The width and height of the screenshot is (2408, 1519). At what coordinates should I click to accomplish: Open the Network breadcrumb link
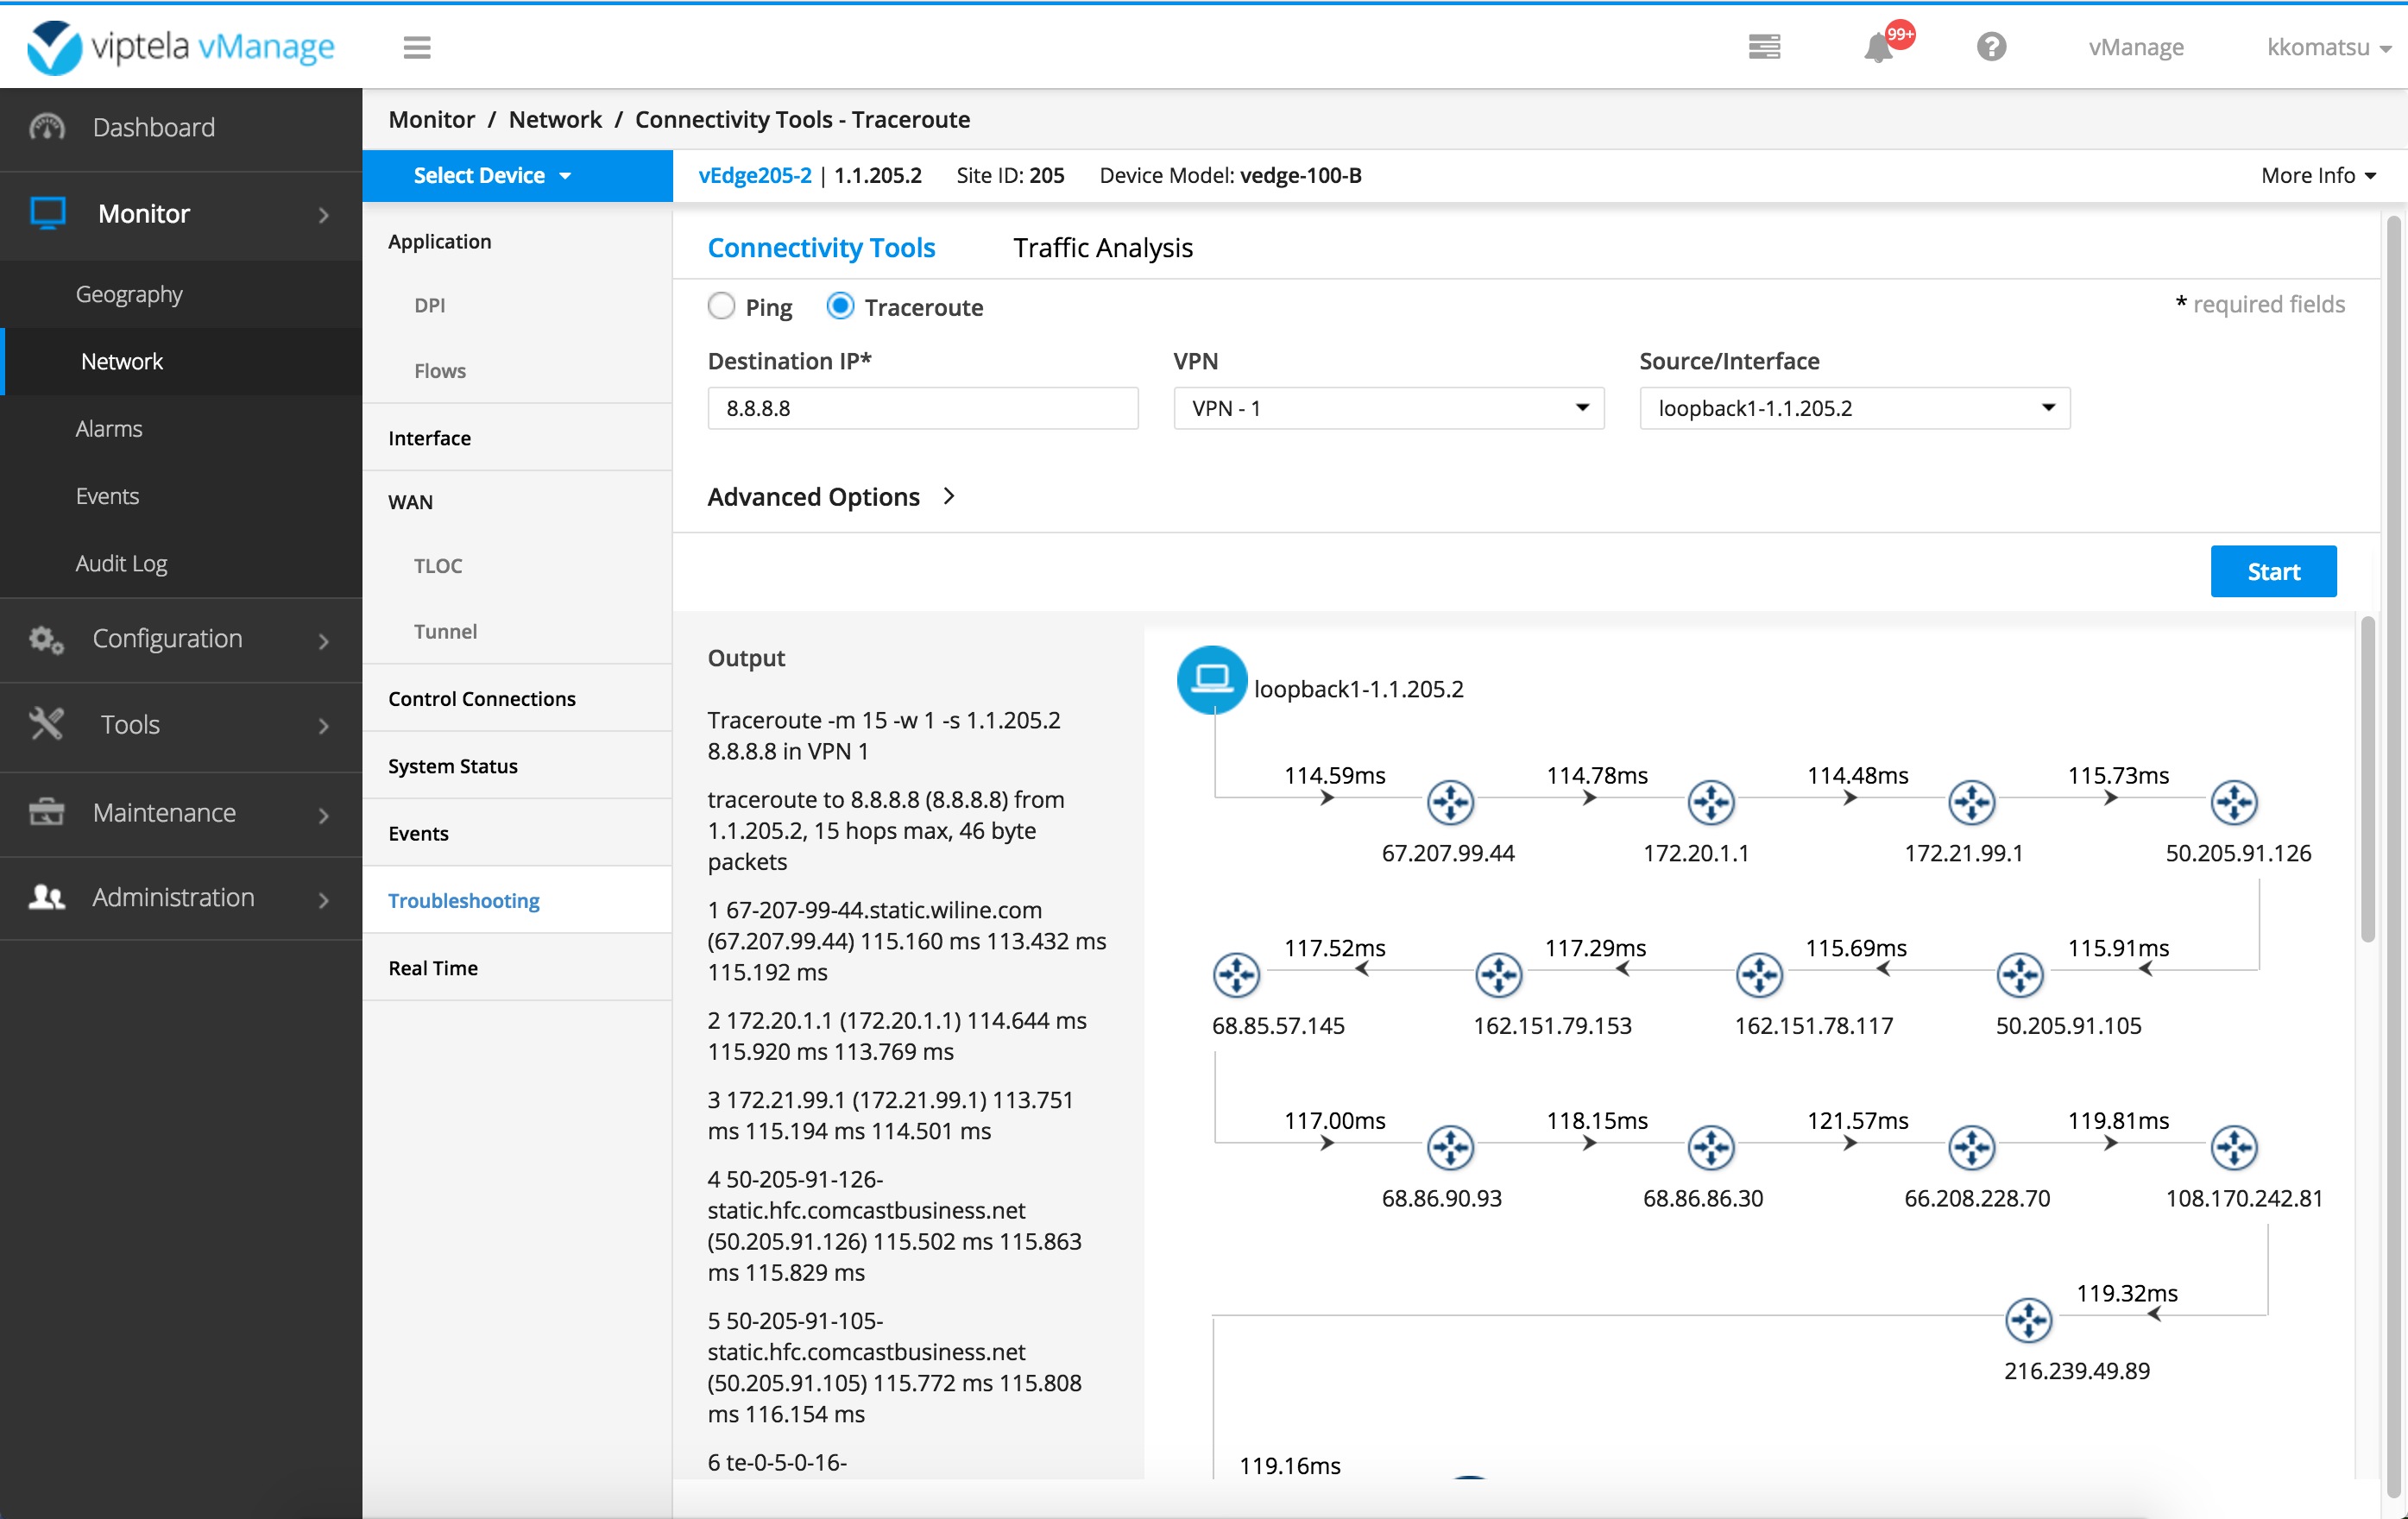tap(556, 119)
